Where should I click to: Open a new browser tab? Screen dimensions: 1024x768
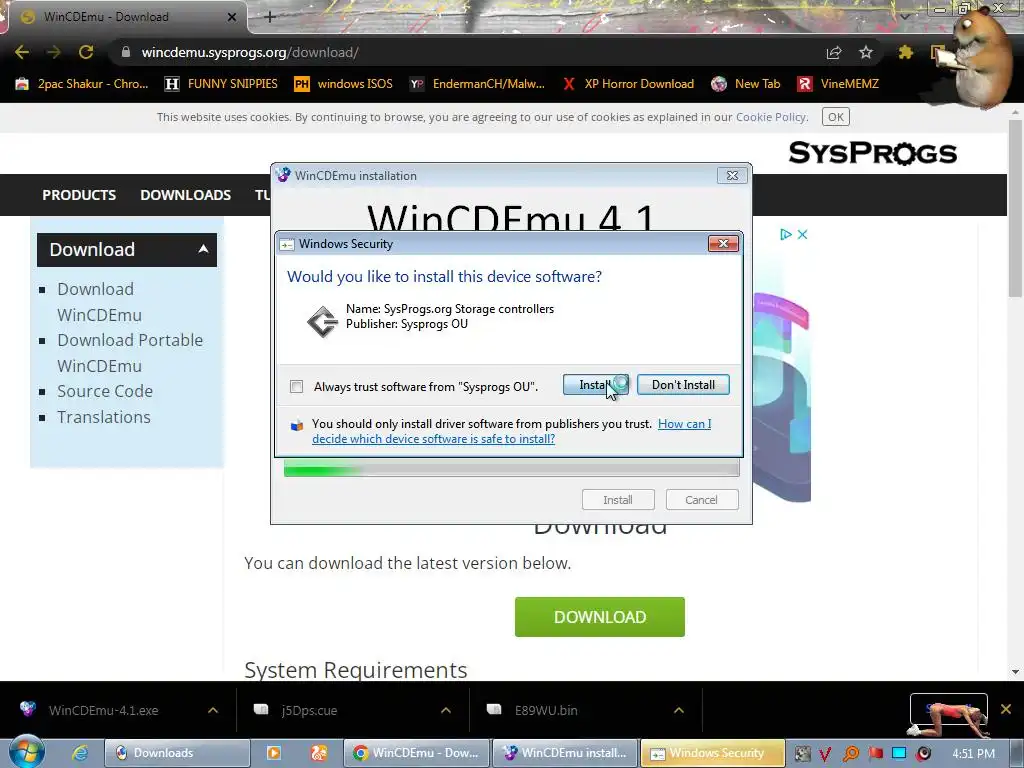coord(270,17)
